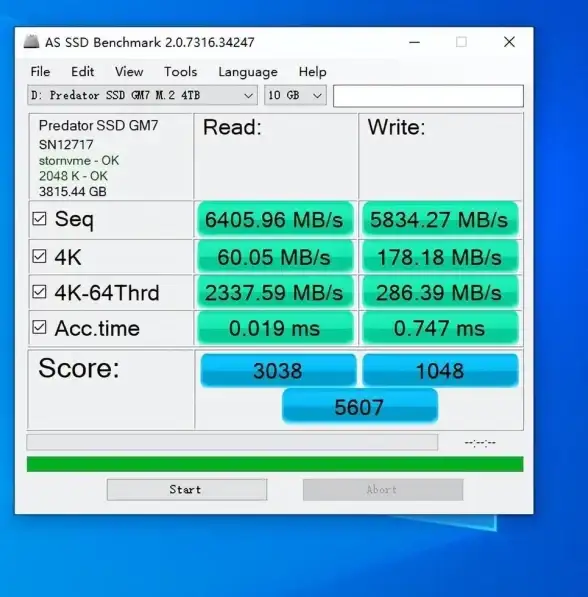Open the Help menu
Screen dimensions: 588x597
click(x=312, y=72)
